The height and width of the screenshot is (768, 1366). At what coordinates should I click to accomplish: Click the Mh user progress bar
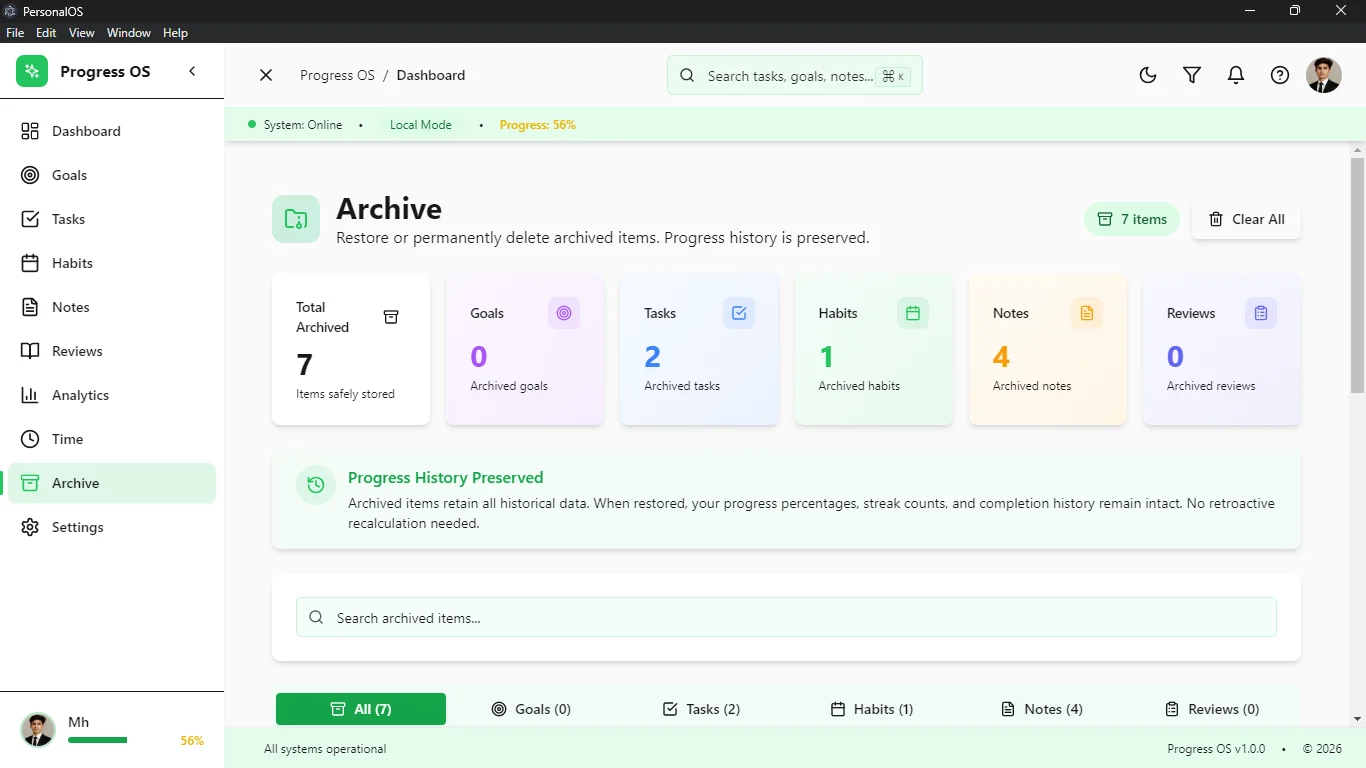click(x=98, y=740)
